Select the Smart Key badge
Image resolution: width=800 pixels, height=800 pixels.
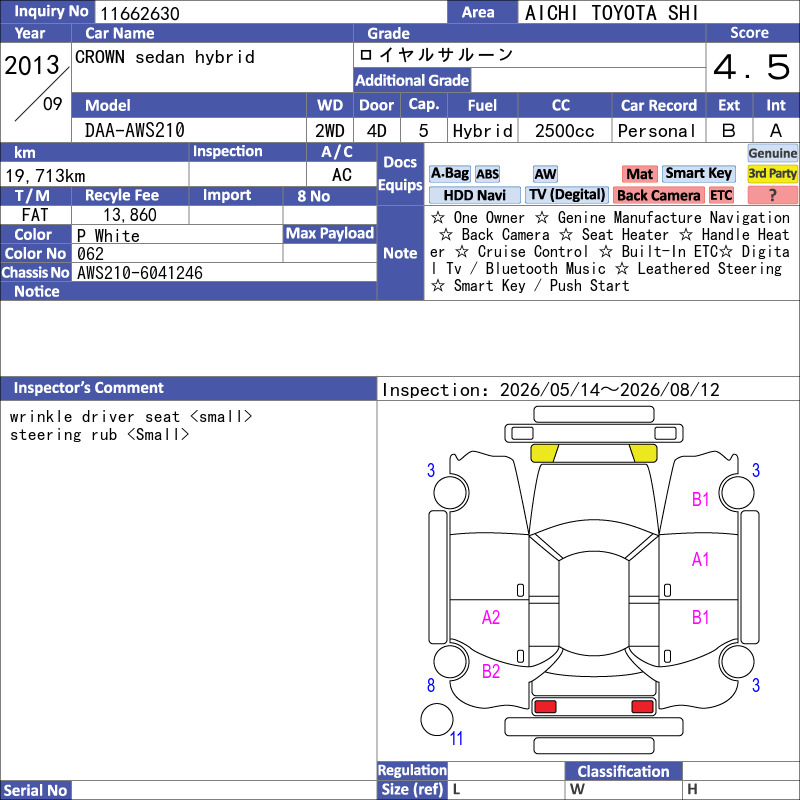click(x=698, y=173)
